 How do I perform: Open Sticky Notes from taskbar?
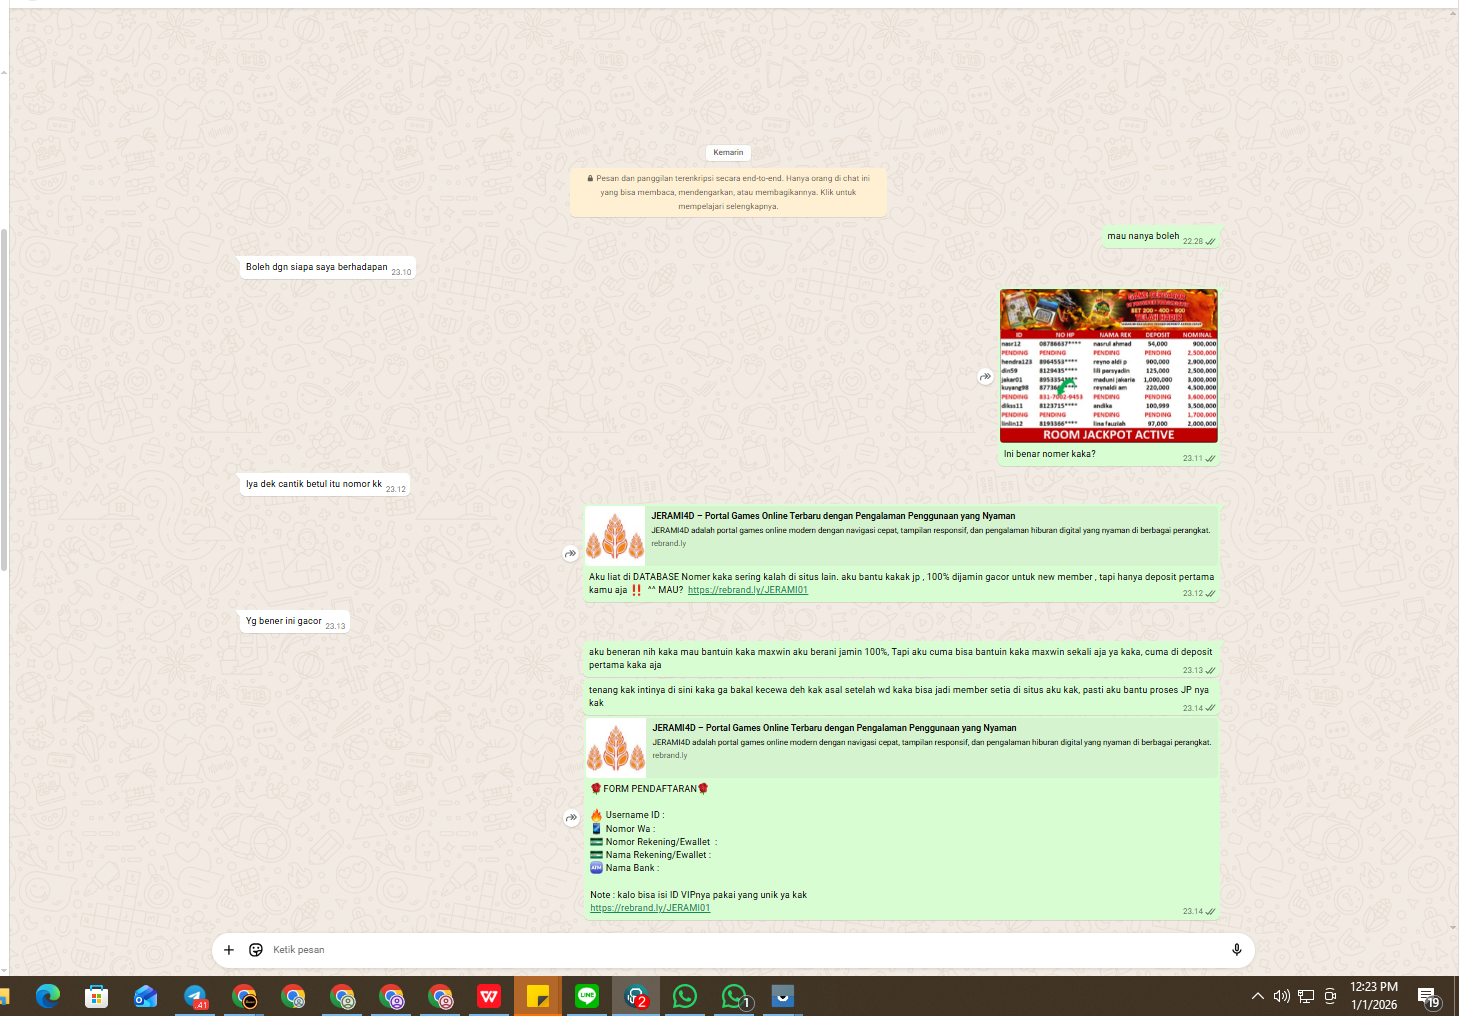pyautogui.click(x=538, y=996)
